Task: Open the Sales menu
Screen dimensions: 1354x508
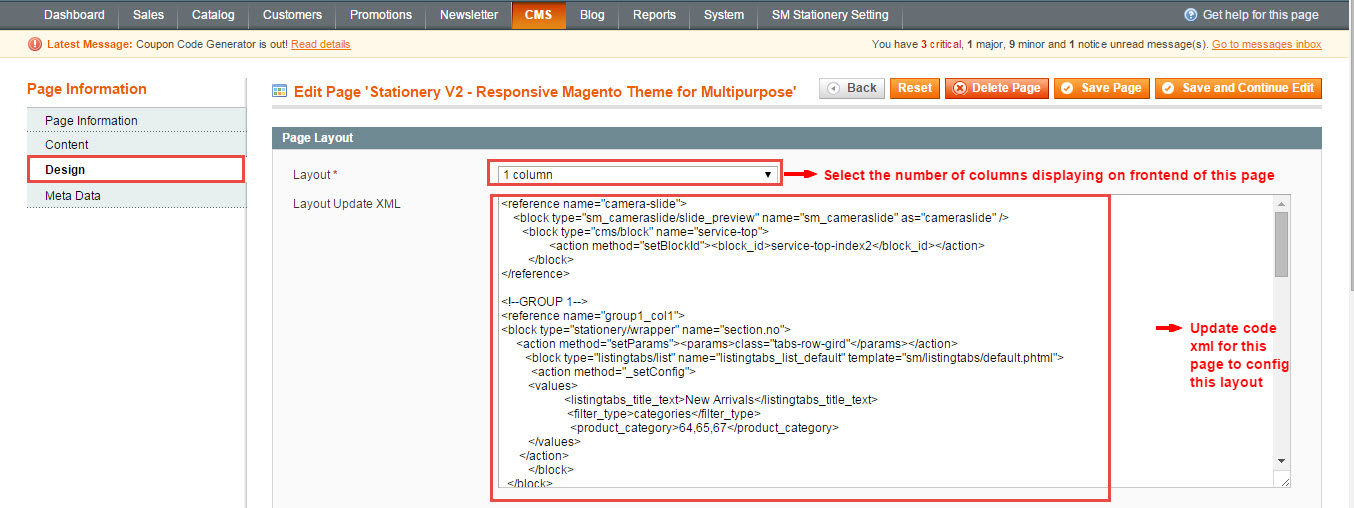Action: (x=148, y=15)
